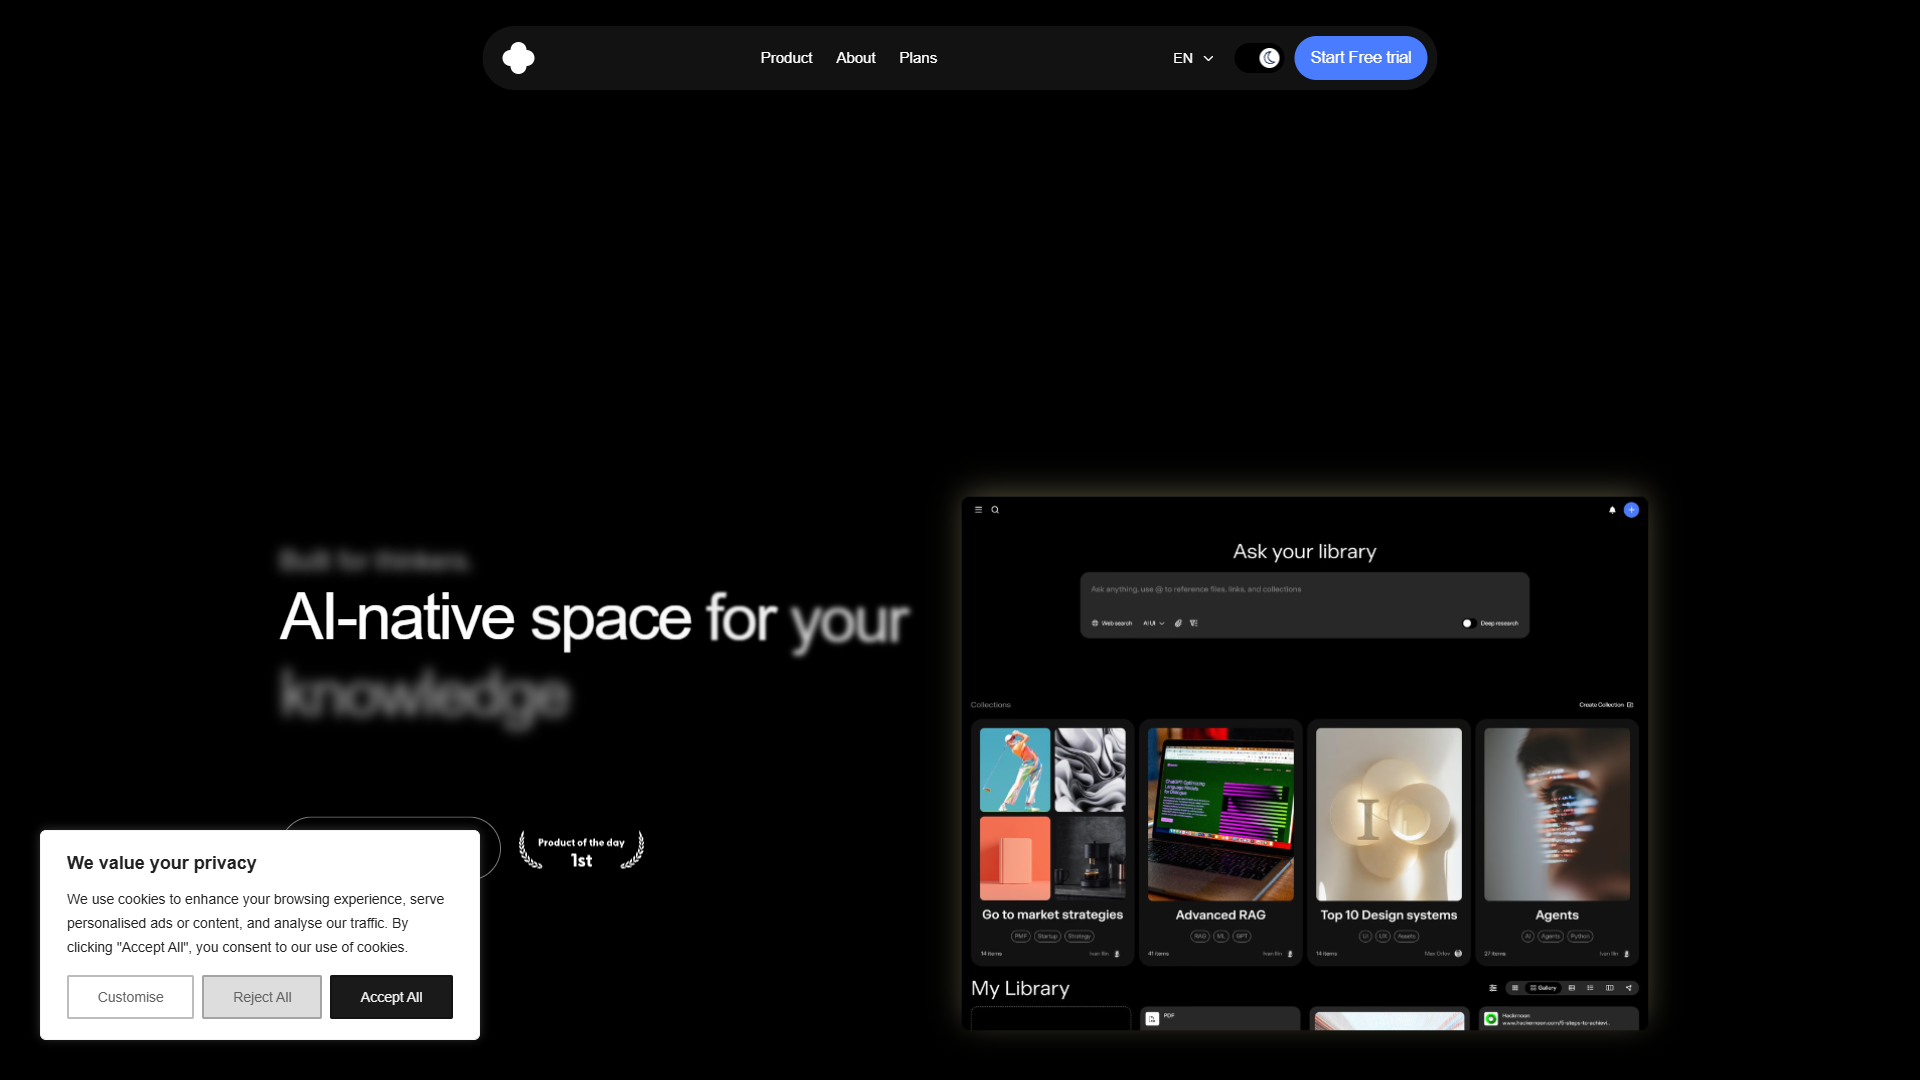Open the AI UI model dropdown
The image size is (1920, 1080).
pyautogui.click(x=1154, y=623)
